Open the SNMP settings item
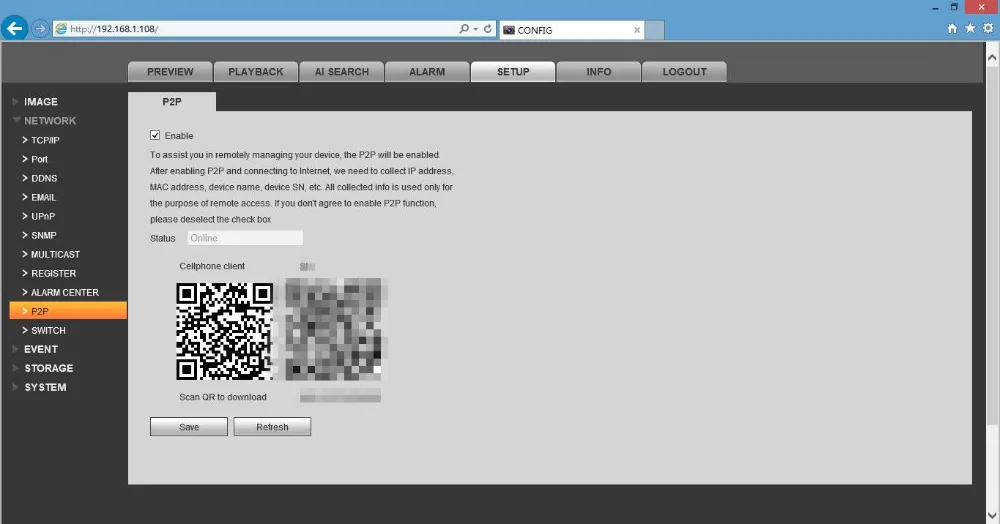 (x=44, y=235)
